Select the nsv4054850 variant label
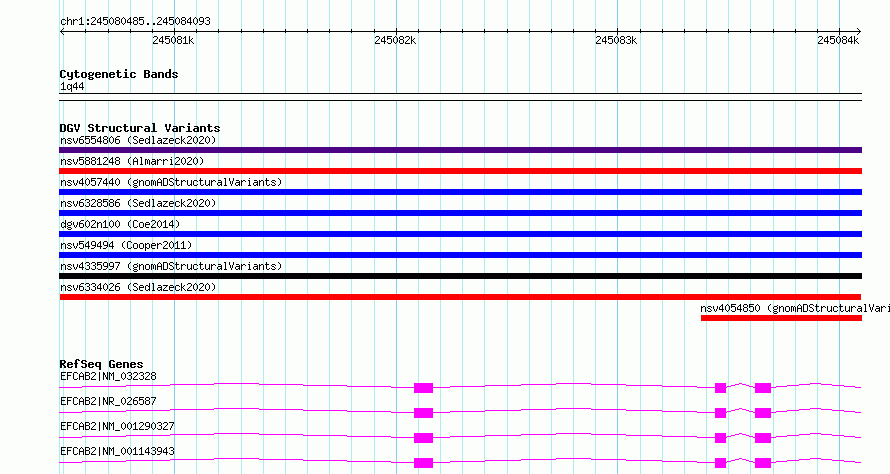This screenshot has height=474, width=890. point(795,308)
